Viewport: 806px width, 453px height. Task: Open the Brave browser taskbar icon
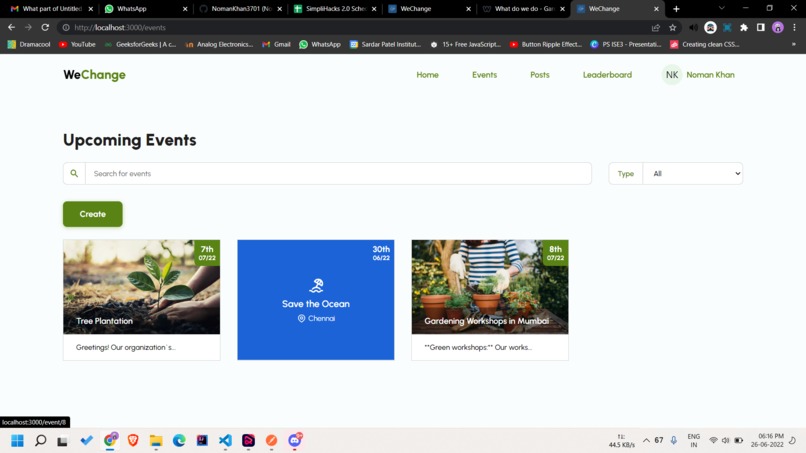(x=133, y=441)
